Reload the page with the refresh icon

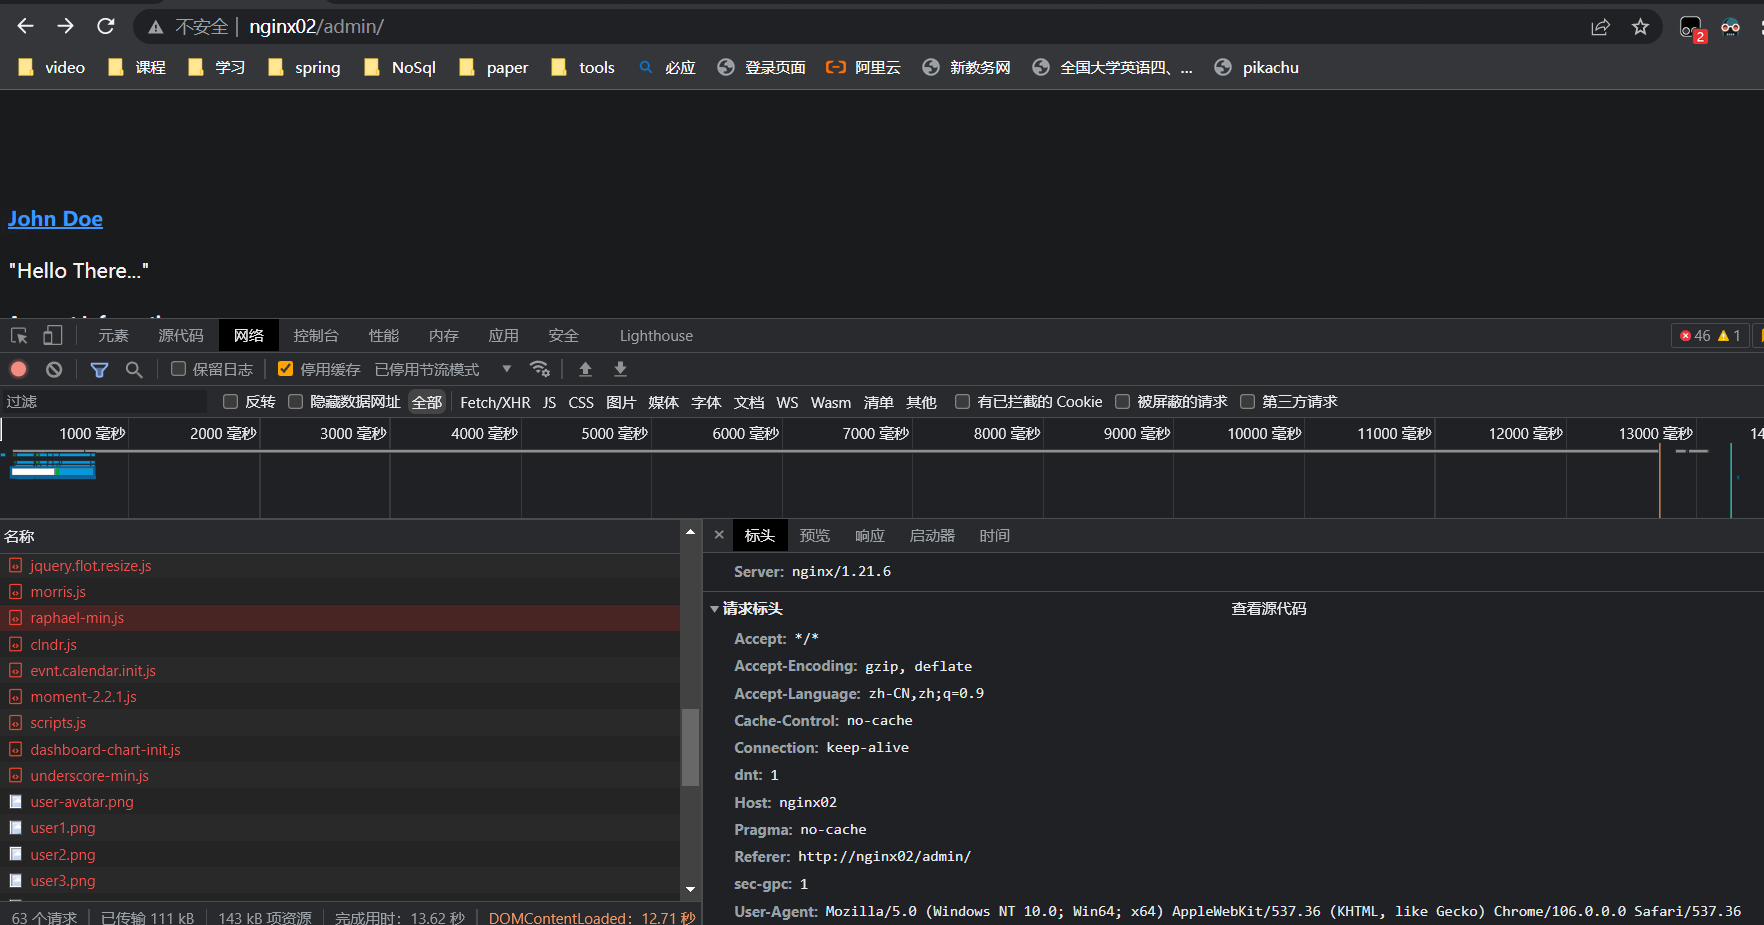tap(106, 27)
